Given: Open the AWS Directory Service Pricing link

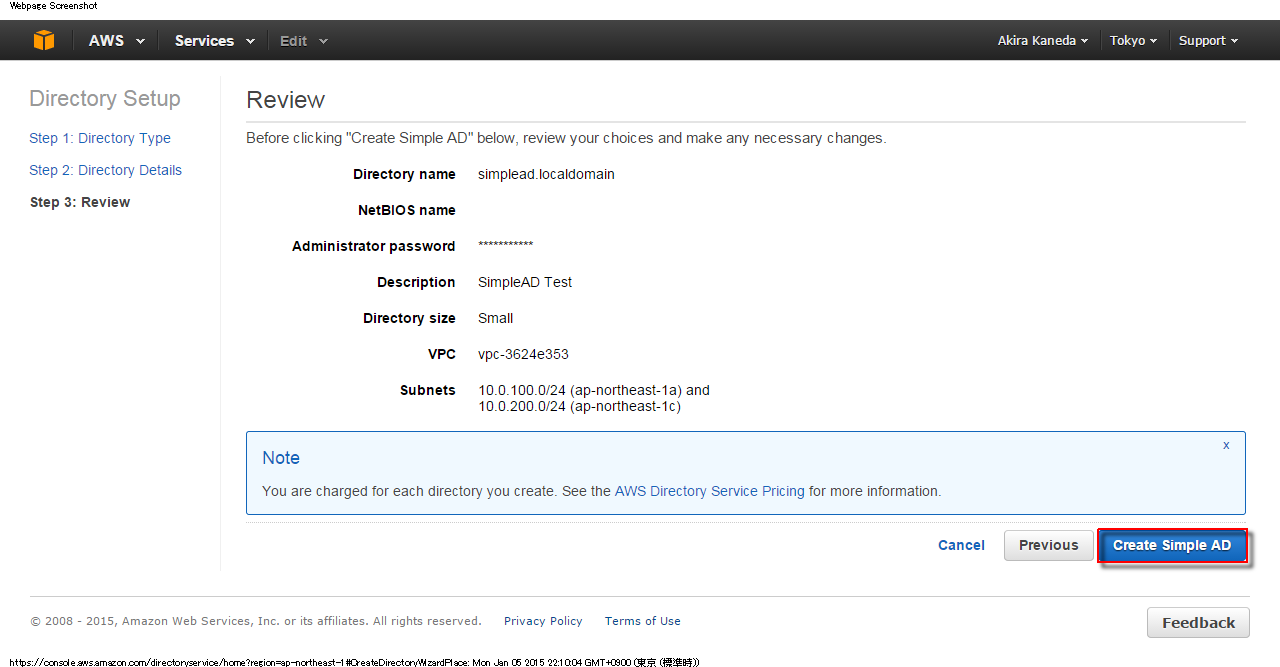Looking at the screenshot, I should [x=709, y=491].
